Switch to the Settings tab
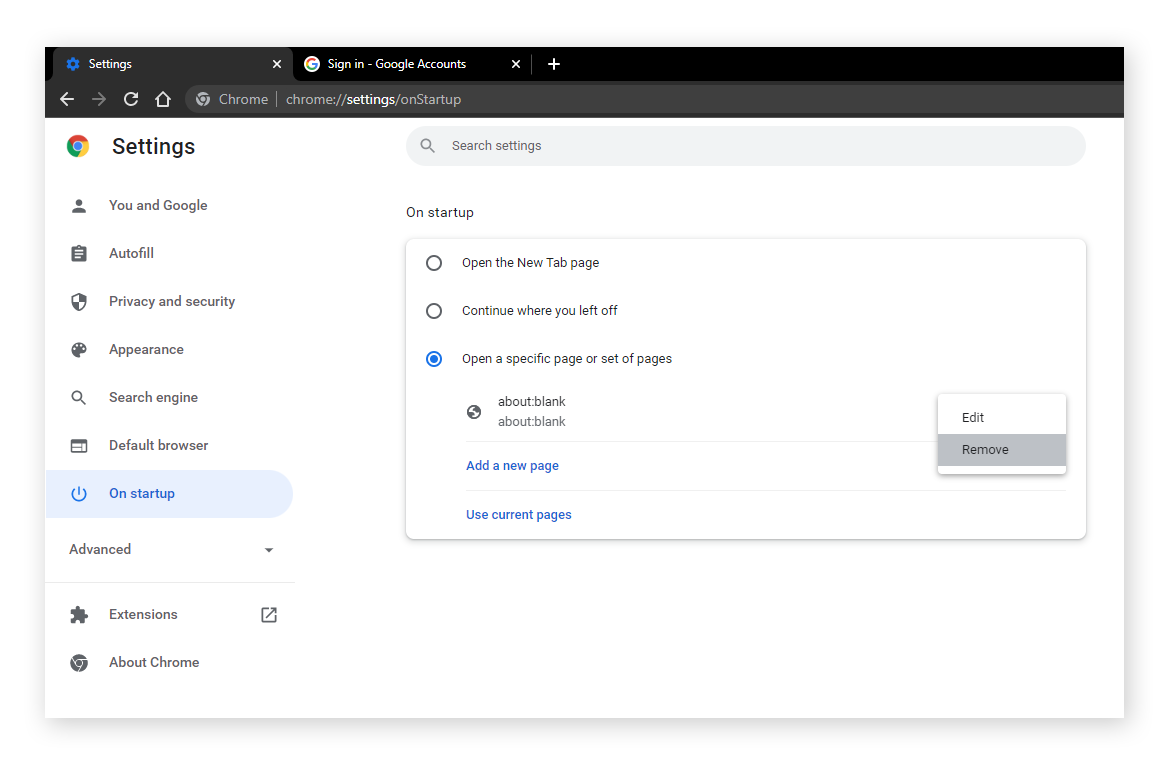The image size is (1172, 766). click(x=173, y=64)
